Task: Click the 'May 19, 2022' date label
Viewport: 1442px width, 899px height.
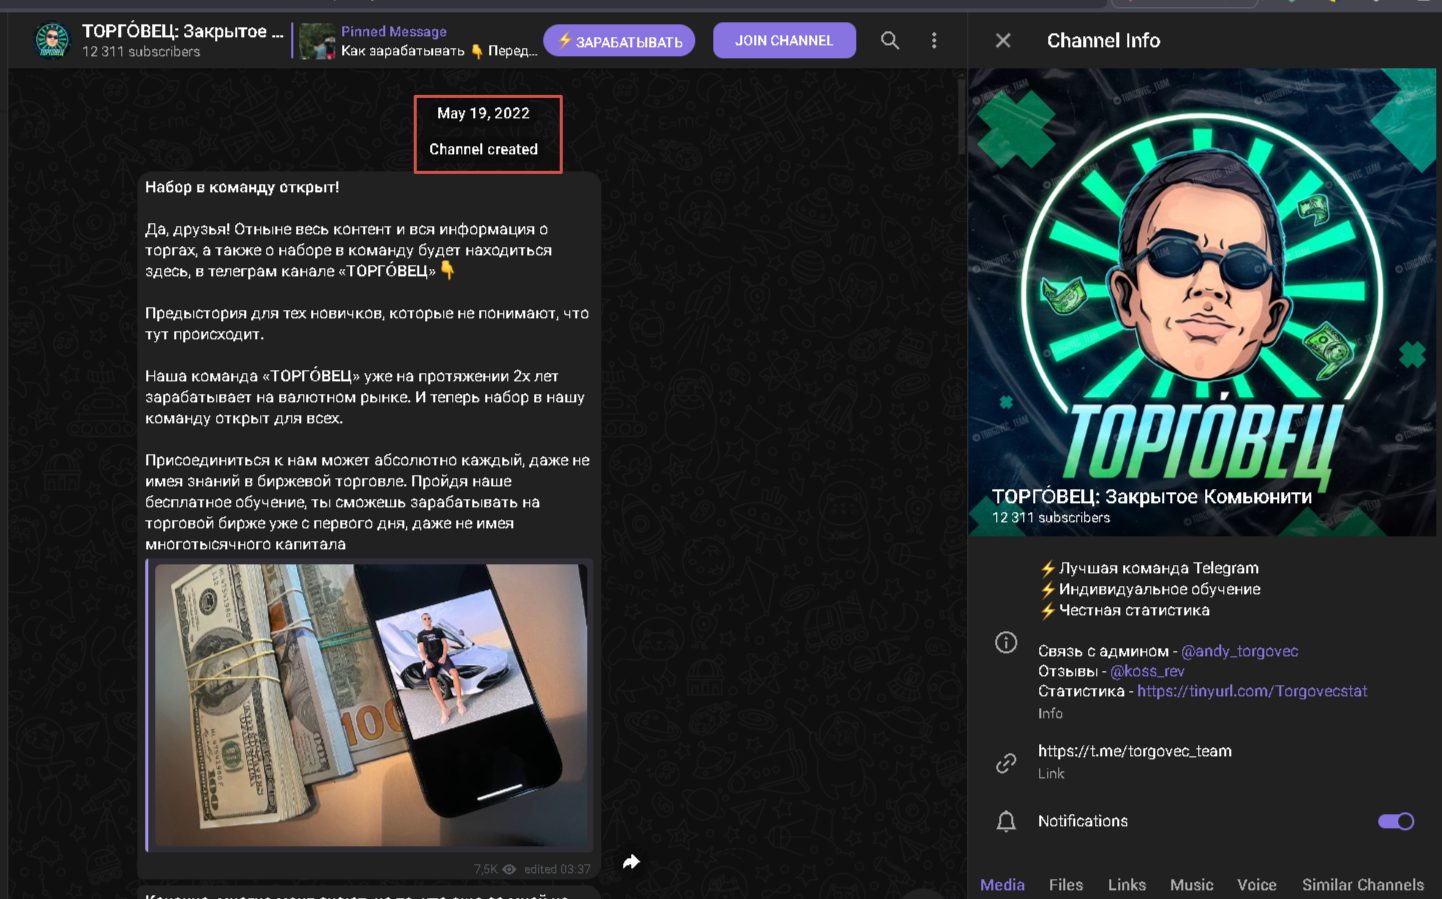Action: pyautogui.click(x=483, y=113)
